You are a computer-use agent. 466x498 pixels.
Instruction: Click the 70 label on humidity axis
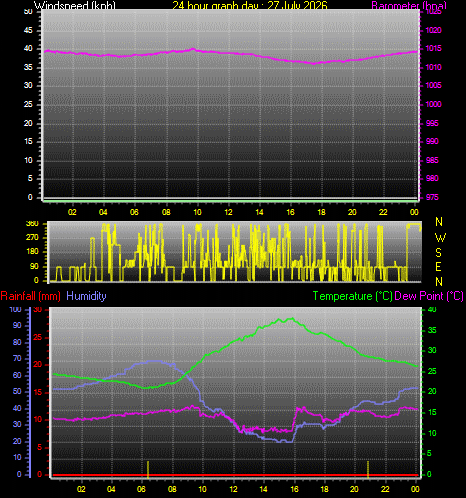pos(17,359)
